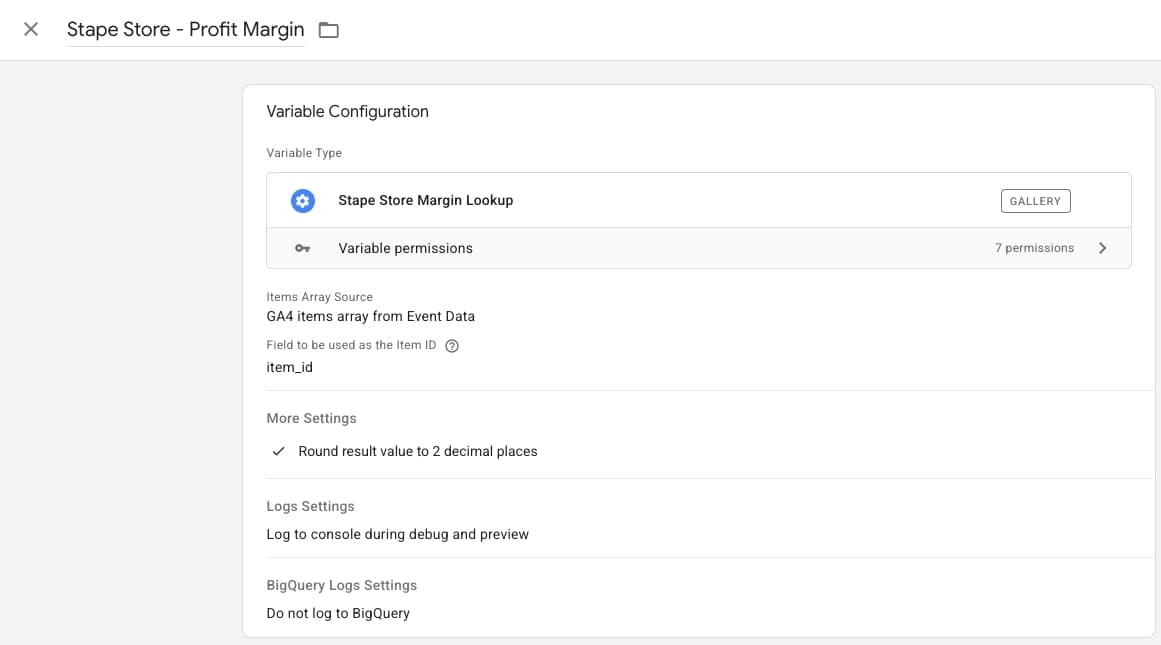Expand the 7 permissions chevron

(1102, 248)
